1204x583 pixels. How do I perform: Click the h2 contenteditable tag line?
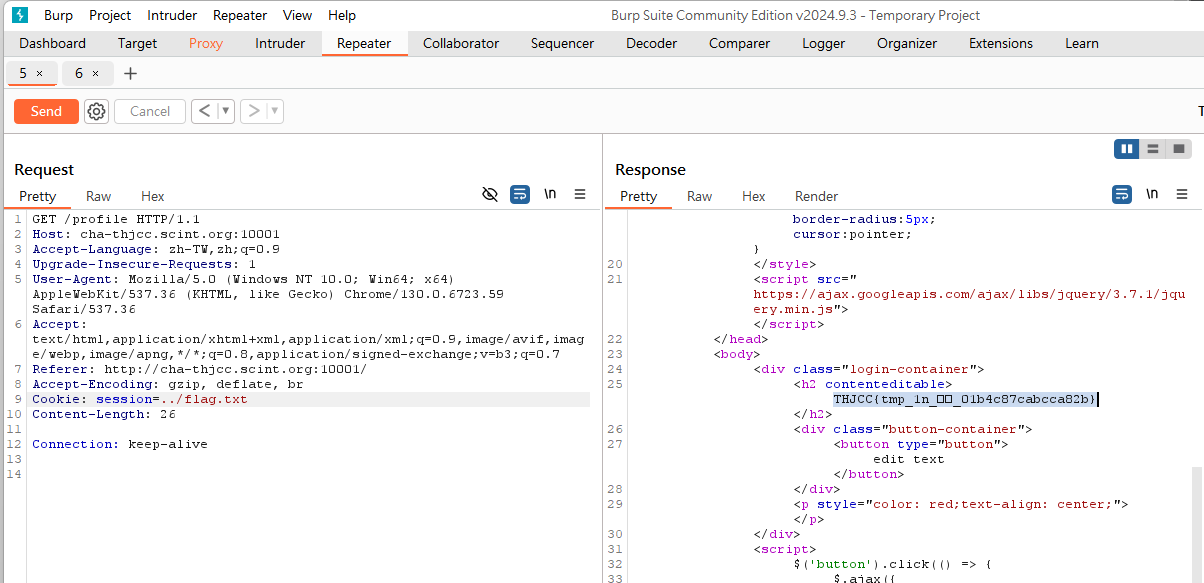873,384
